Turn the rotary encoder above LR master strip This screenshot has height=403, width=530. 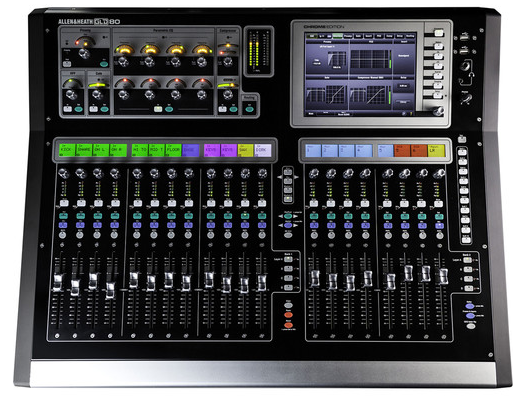[x=439, y=174]
